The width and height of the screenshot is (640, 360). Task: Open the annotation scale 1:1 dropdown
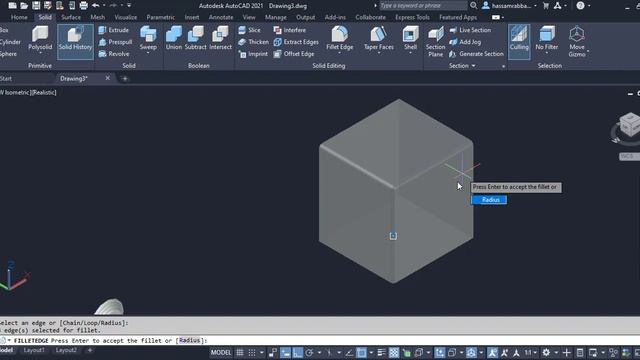click(530, 352)
